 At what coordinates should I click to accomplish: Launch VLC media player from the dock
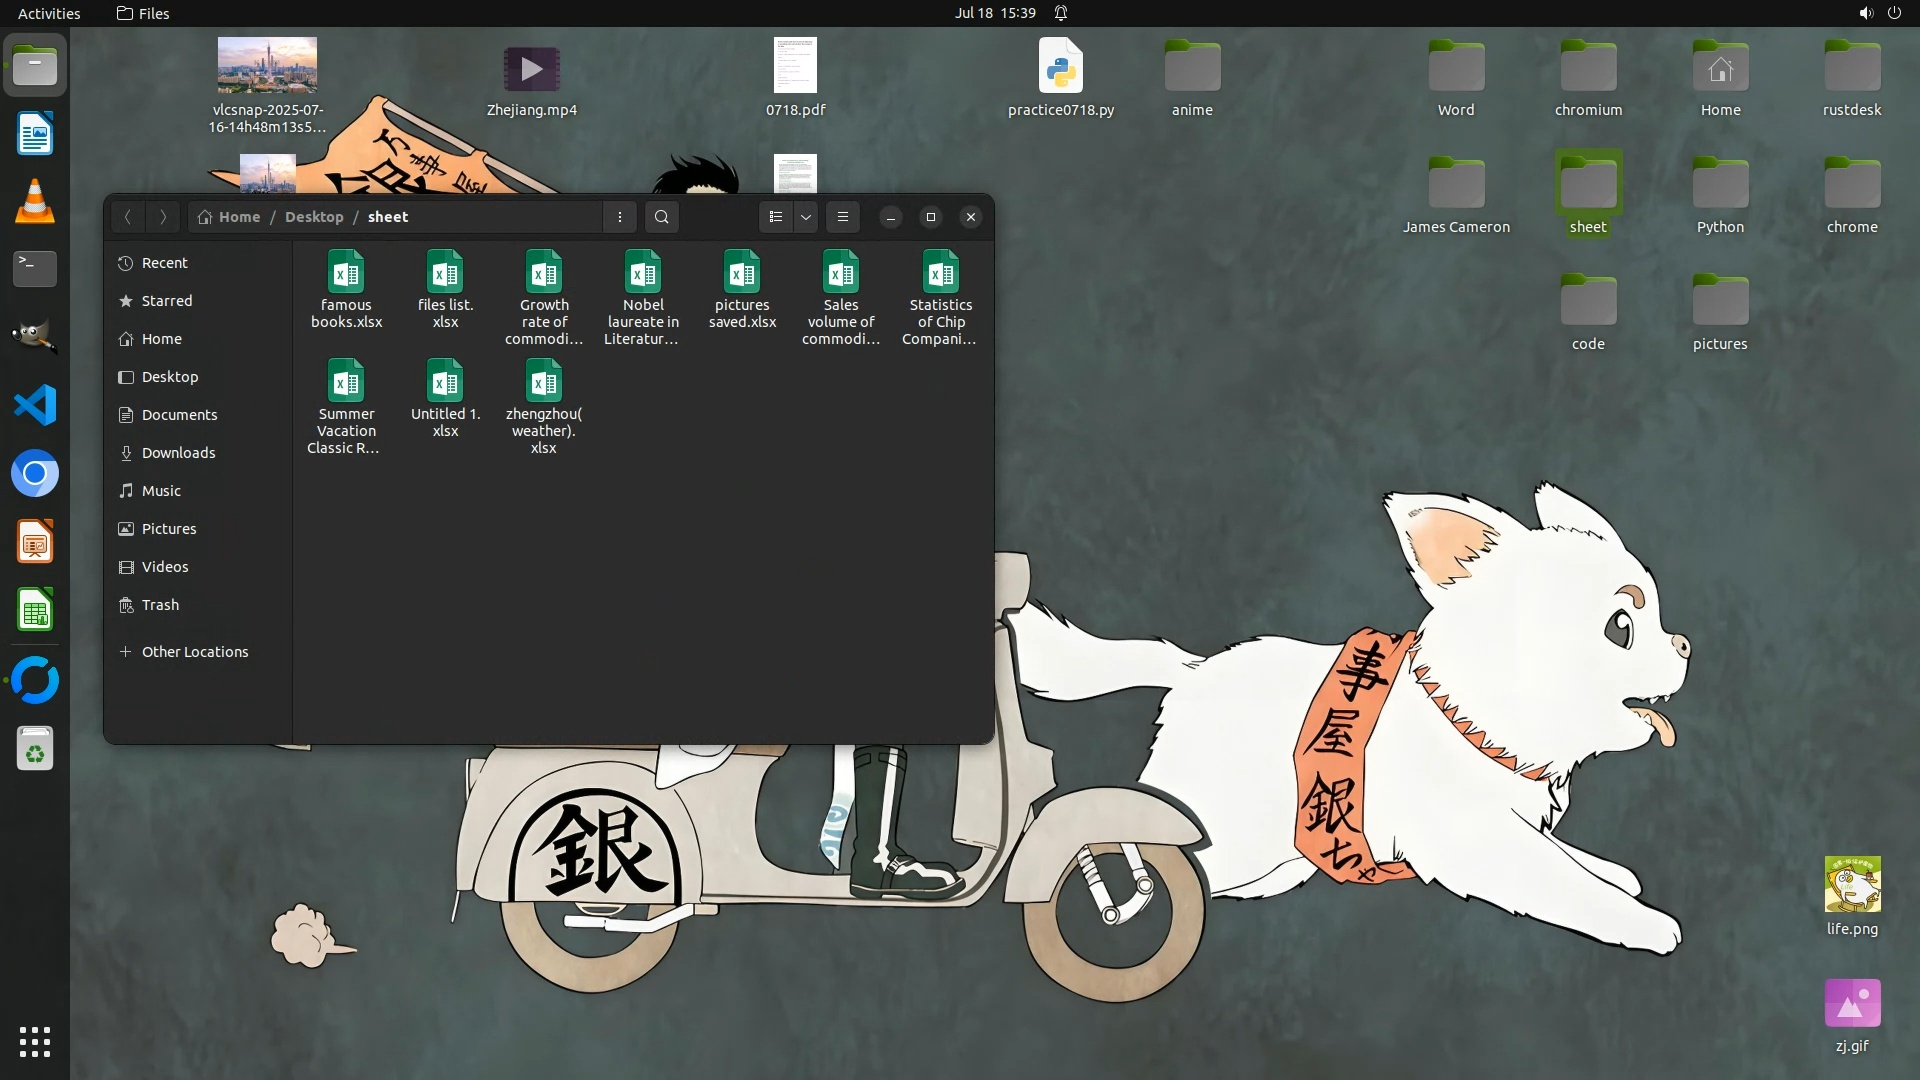[x=35, y=202]
